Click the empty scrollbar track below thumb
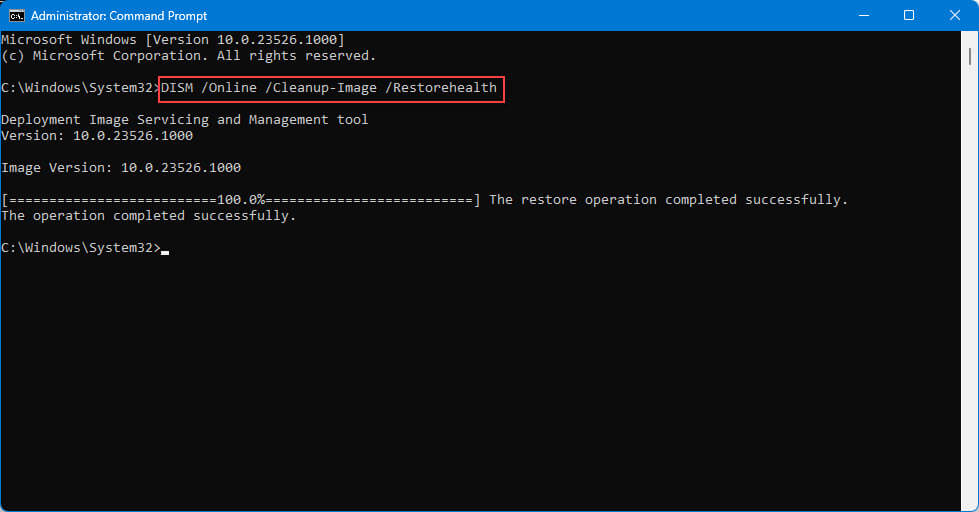The image size is (979, 512). click(x=970, y=287)
